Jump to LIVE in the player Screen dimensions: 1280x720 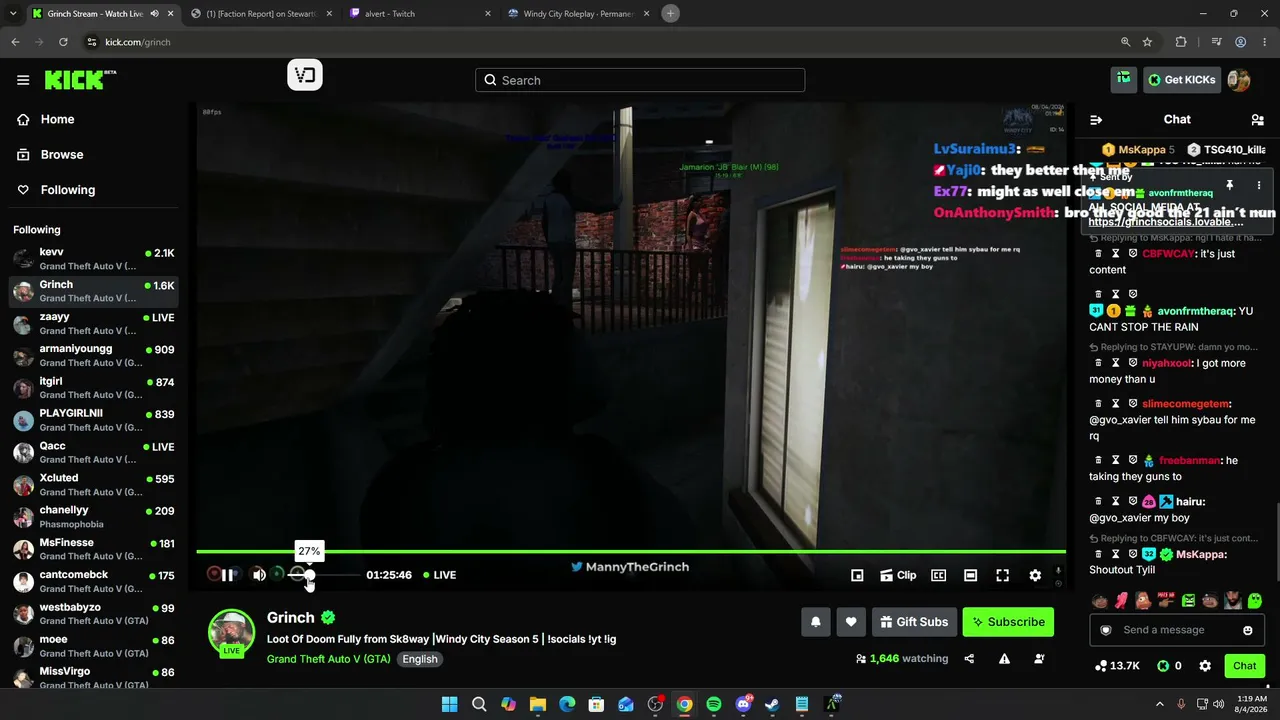click(439, 575)
